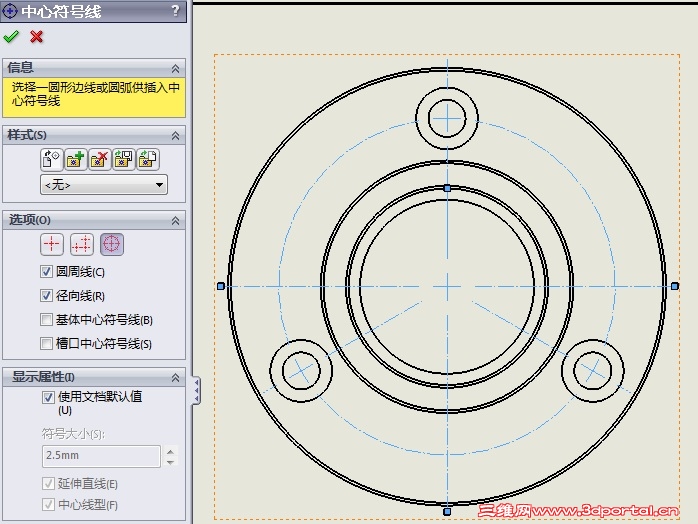The width and height of the screenshot is (698, 524).
Task: Confirm with the green checkmark OK
Action: coord(11,37)
